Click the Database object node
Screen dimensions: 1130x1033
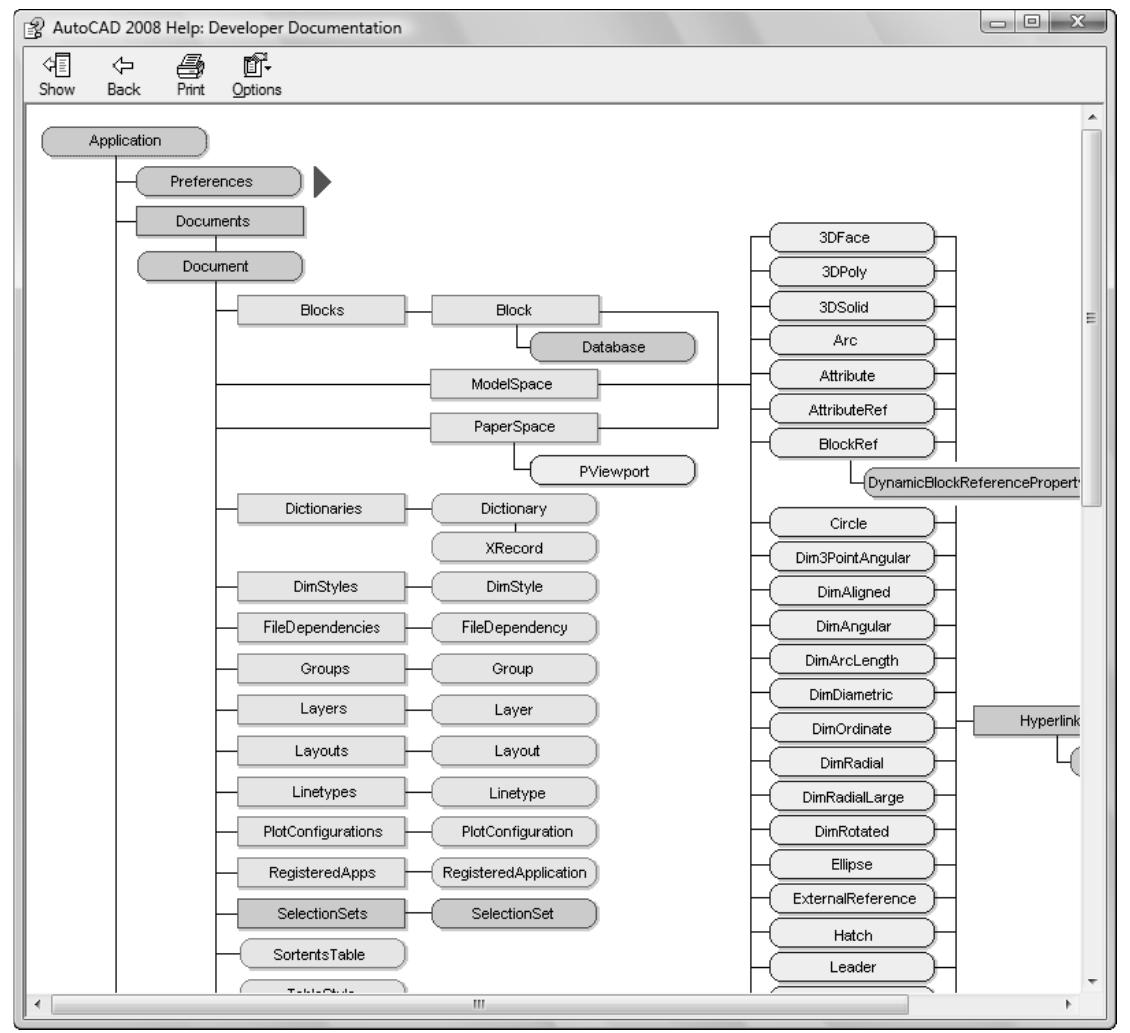(613, 347)
